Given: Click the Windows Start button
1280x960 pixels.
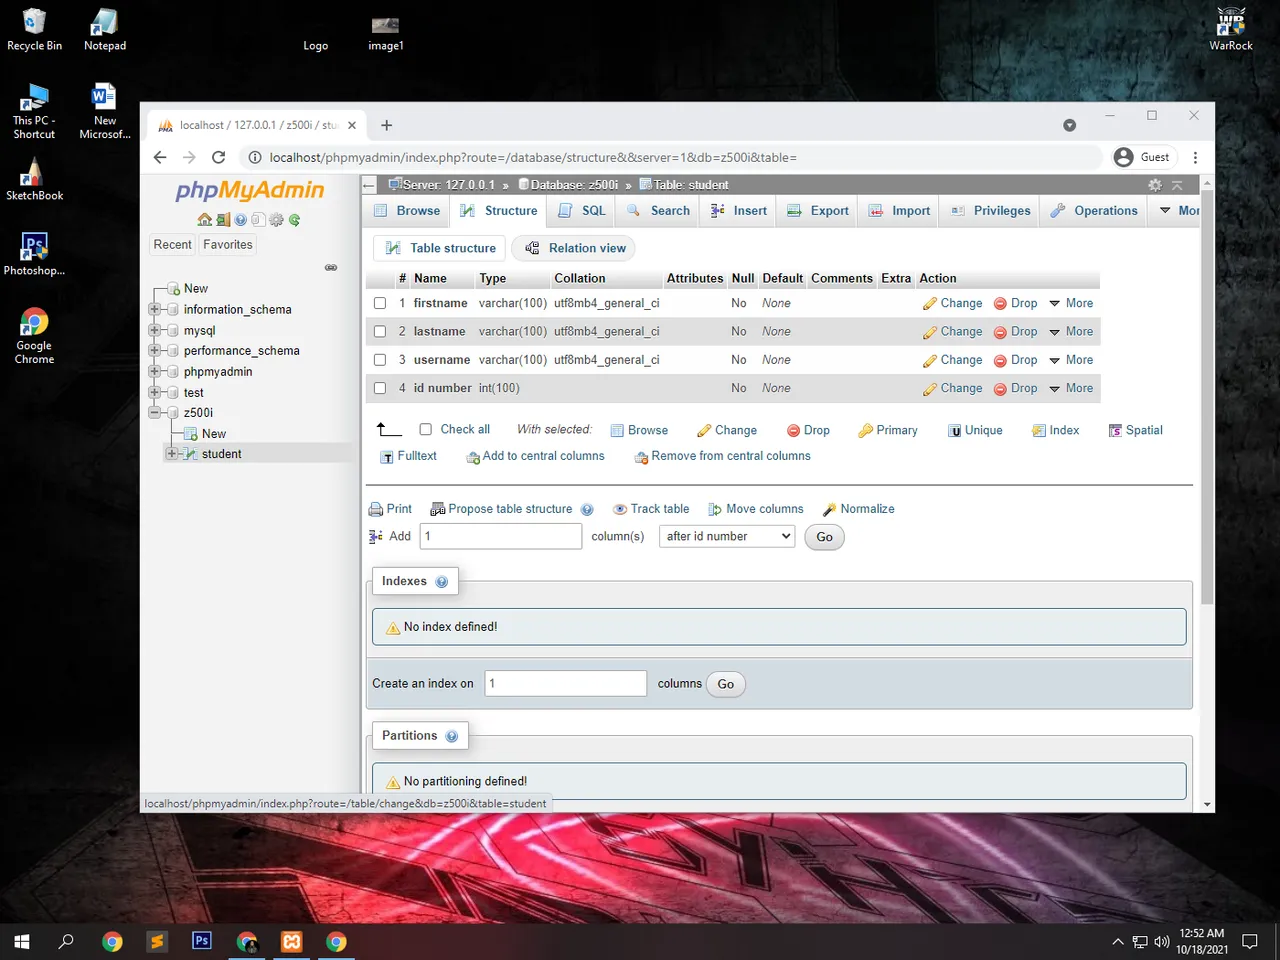Looking at the screenshot, I should pyautogui.click(x=21, y=941).
